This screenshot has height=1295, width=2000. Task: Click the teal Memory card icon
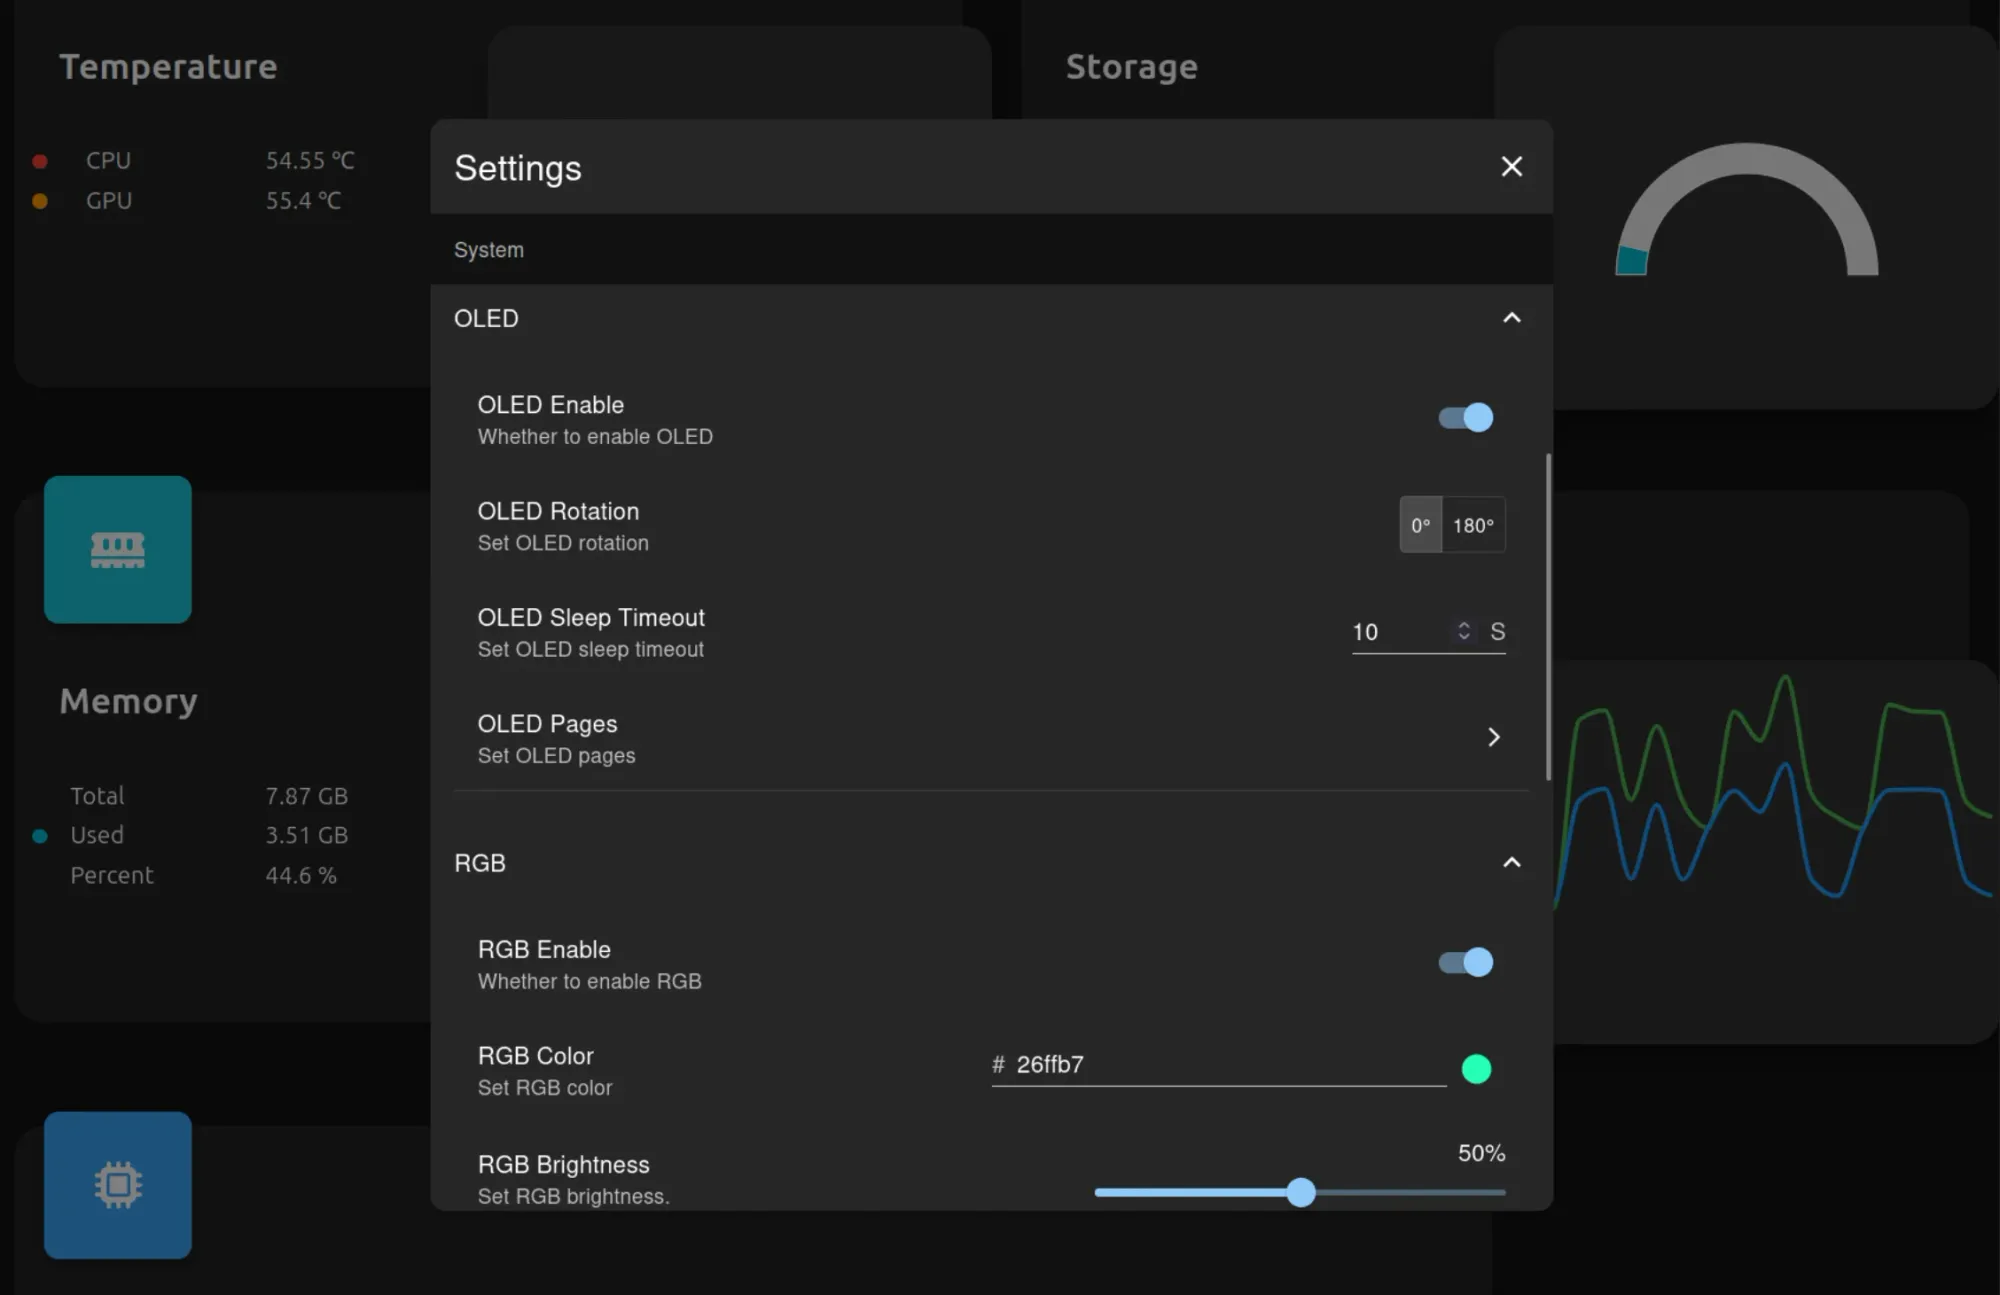[118, 550]
